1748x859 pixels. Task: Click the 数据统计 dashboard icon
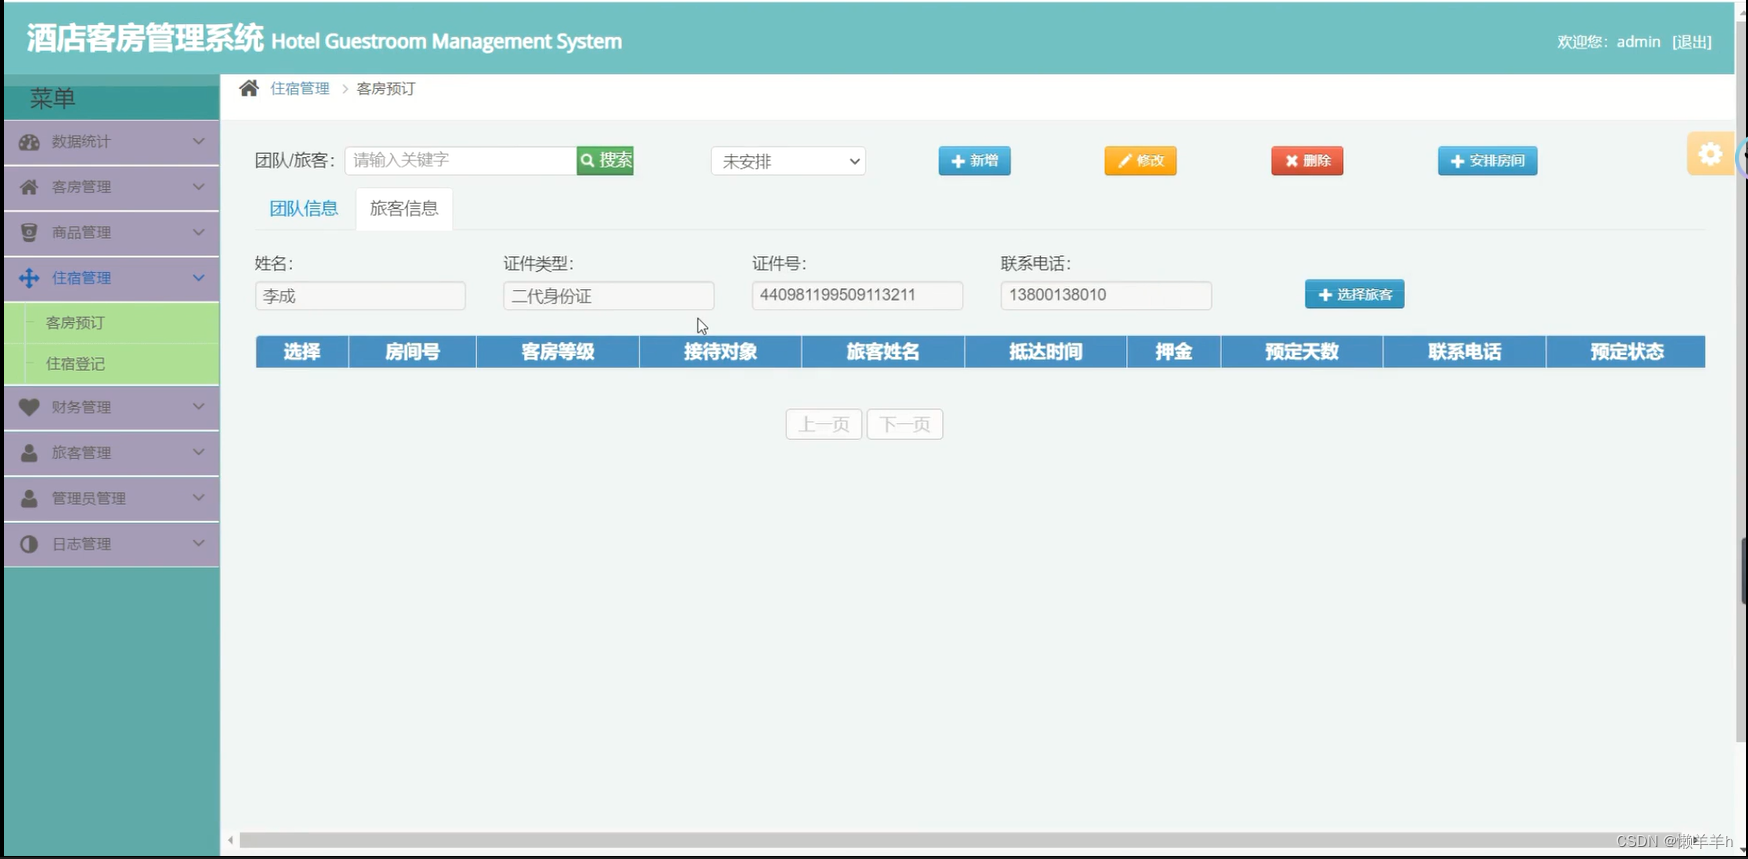[29, 142]
